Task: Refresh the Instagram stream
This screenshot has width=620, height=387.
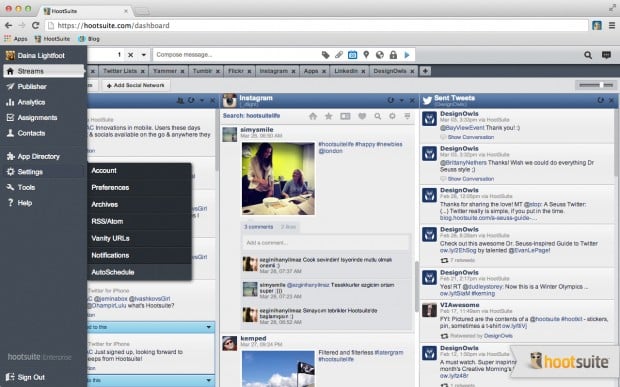Action: (x=391, y=100)
